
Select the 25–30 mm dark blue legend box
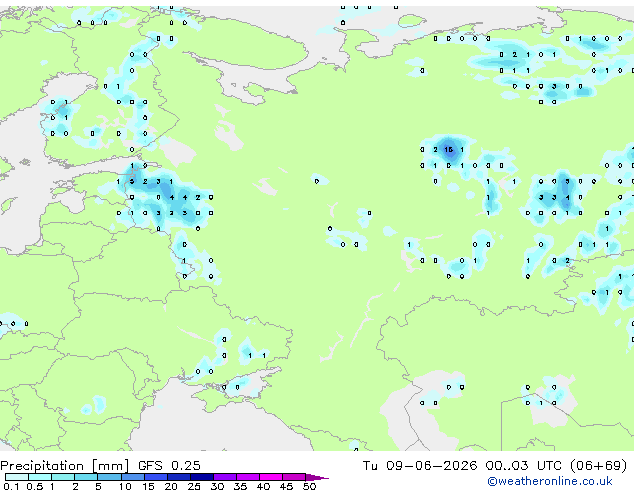tap(202, 477)
